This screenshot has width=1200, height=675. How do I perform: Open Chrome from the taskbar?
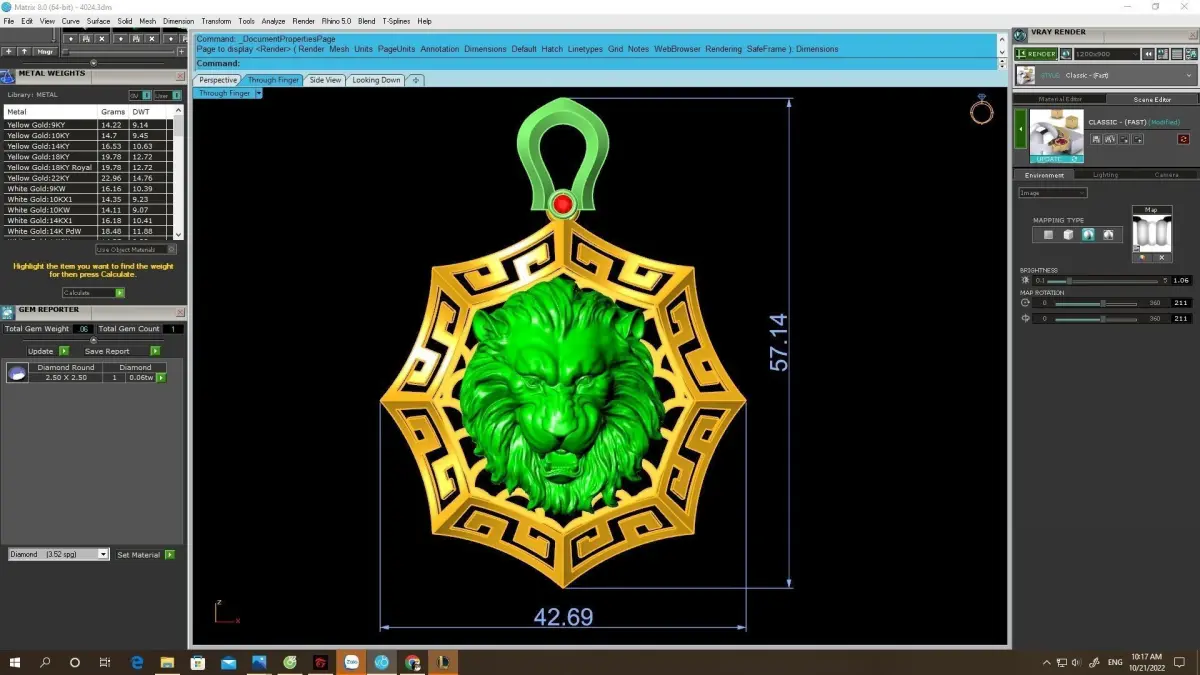point(412,662)
